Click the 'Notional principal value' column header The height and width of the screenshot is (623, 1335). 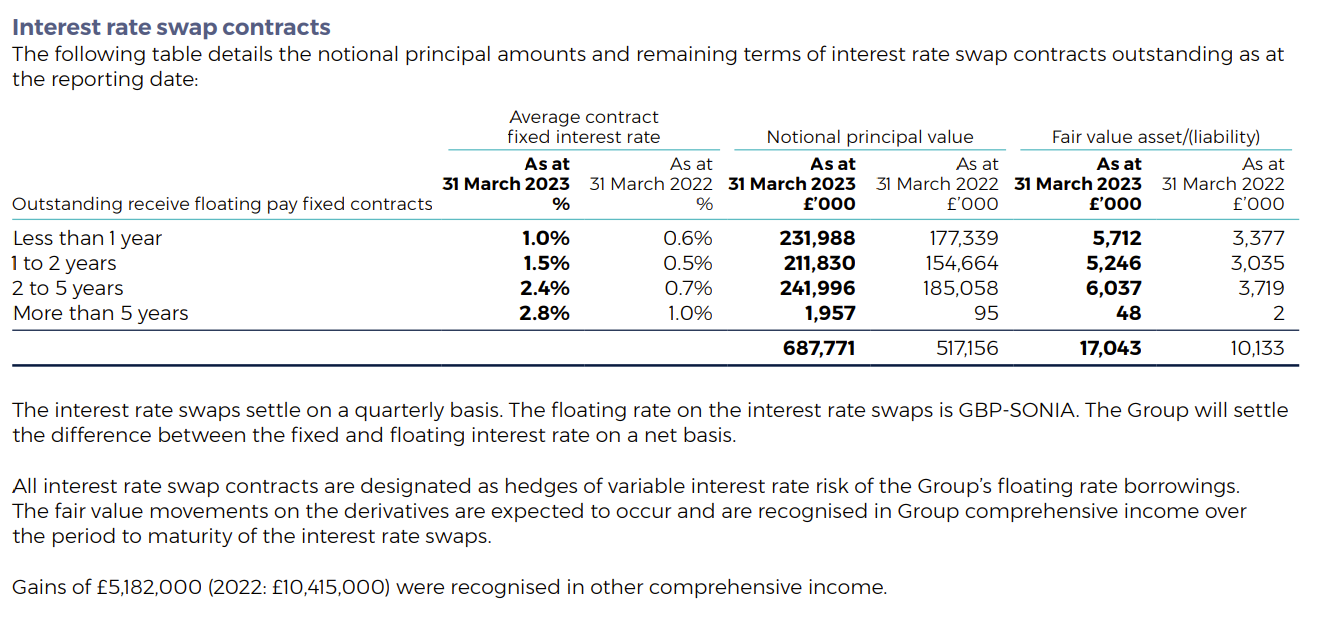click(869, 137)
